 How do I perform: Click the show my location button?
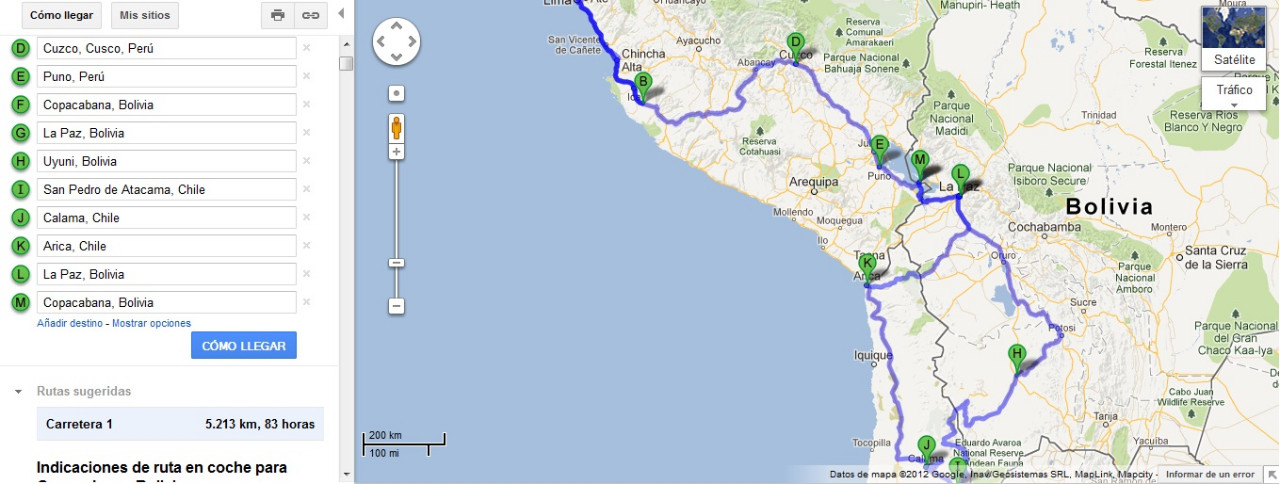coord(397,93)
